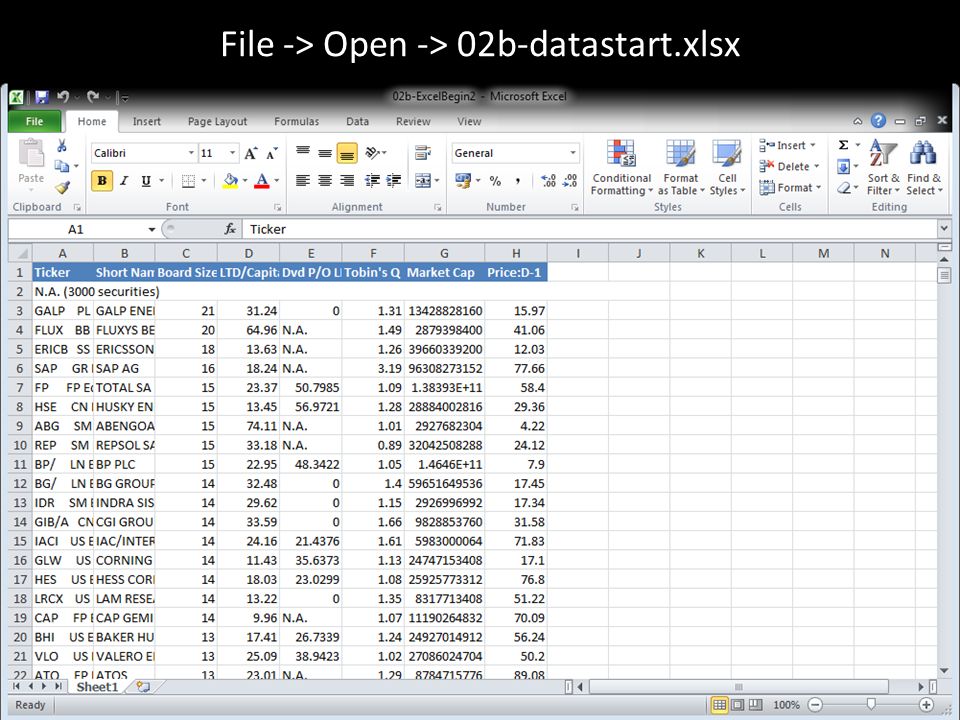Screen dimensions: 960x720
Task: Align text right in cell
Action: tap(347, 181)
